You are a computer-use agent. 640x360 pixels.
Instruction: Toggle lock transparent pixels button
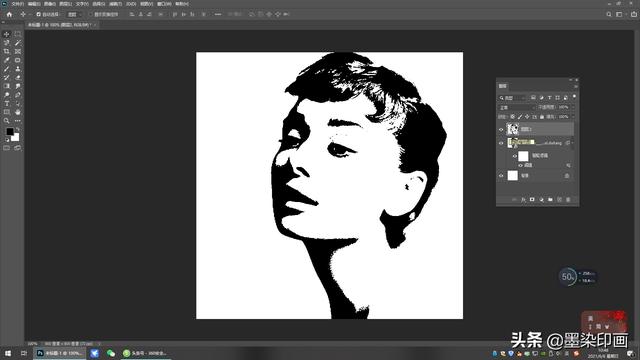pos(513,117)
